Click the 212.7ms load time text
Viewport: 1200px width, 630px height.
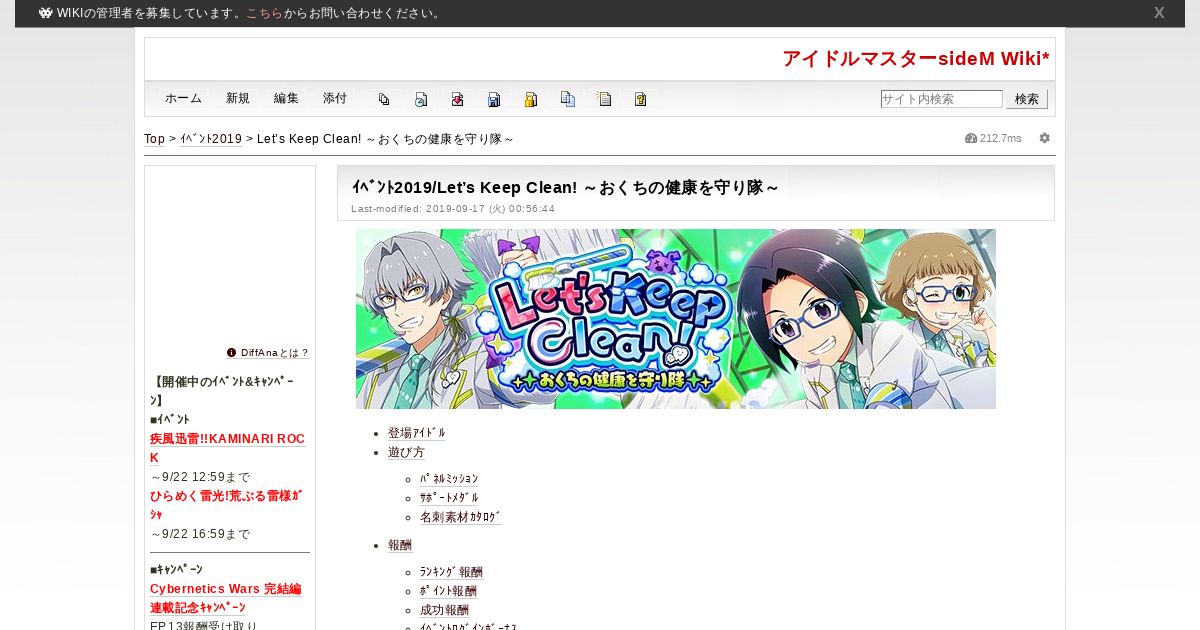(x=1001, y=138)
